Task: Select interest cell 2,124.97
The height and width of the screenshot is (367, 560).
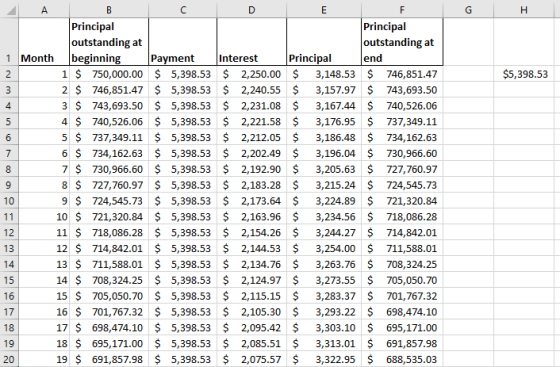Action: pos(251,280)
